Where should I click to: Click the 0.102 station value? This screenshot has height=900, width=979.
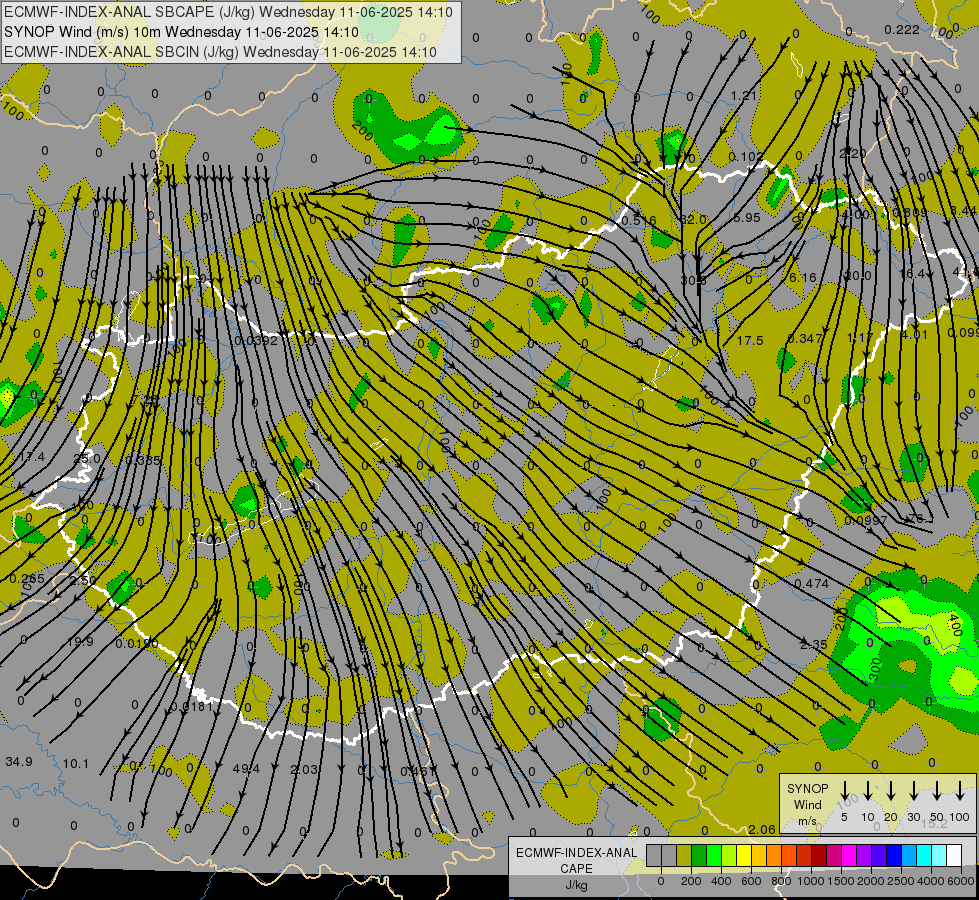pos(745,156)
